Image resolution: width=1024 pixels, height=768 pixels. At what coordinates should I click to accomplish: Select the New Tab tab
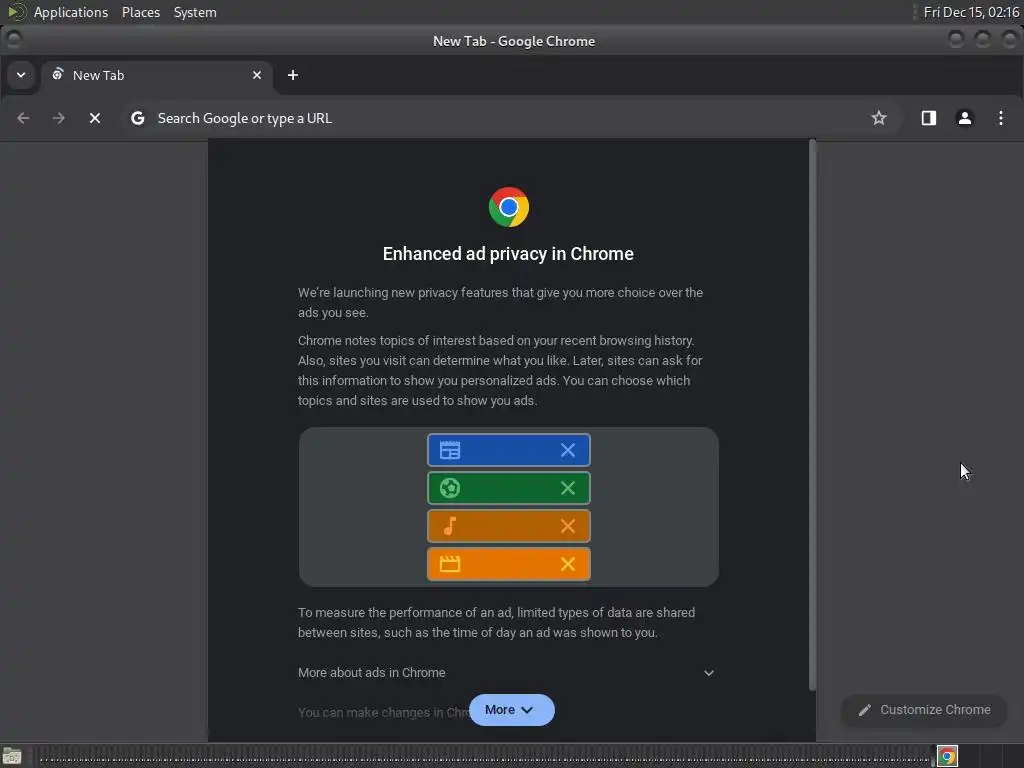tap(156, 75)
